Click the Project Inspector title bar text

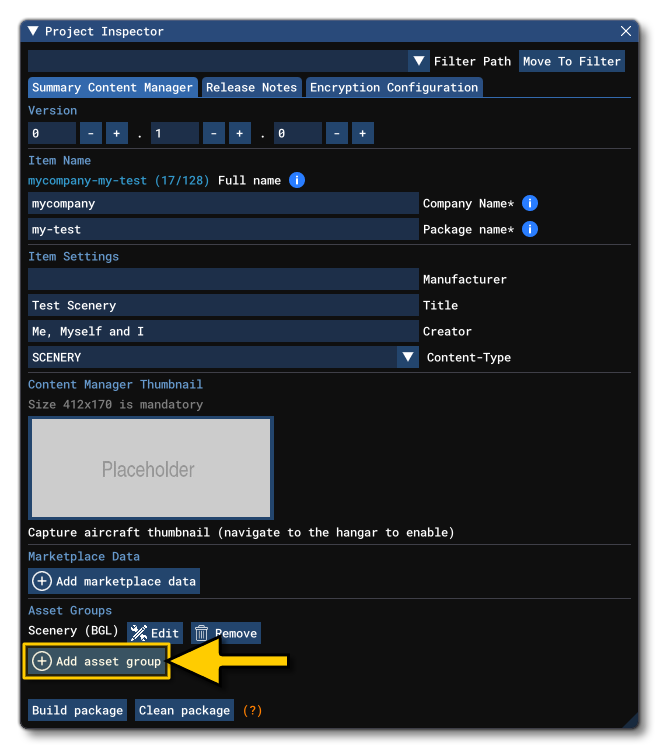pyautogui.click(x=104, y=32)
